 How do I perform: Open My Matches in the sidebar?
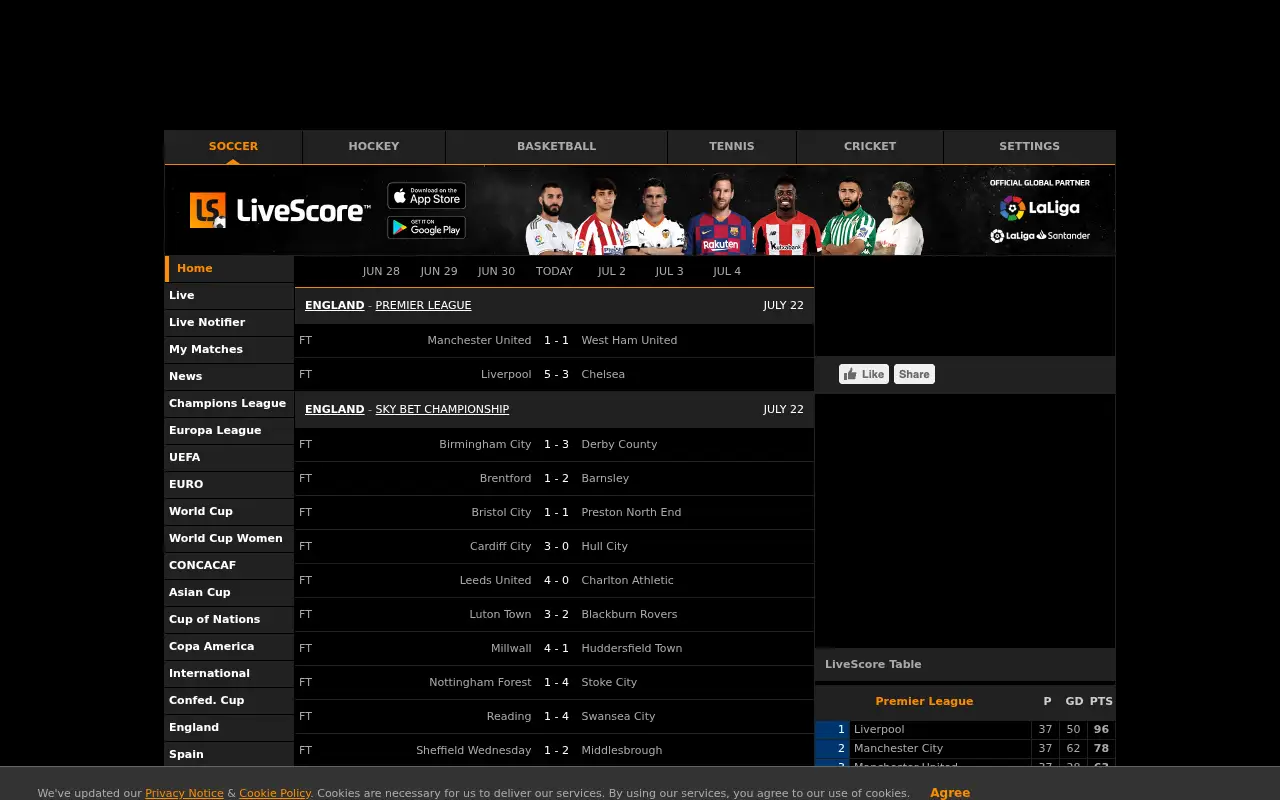tap(229, 349)
